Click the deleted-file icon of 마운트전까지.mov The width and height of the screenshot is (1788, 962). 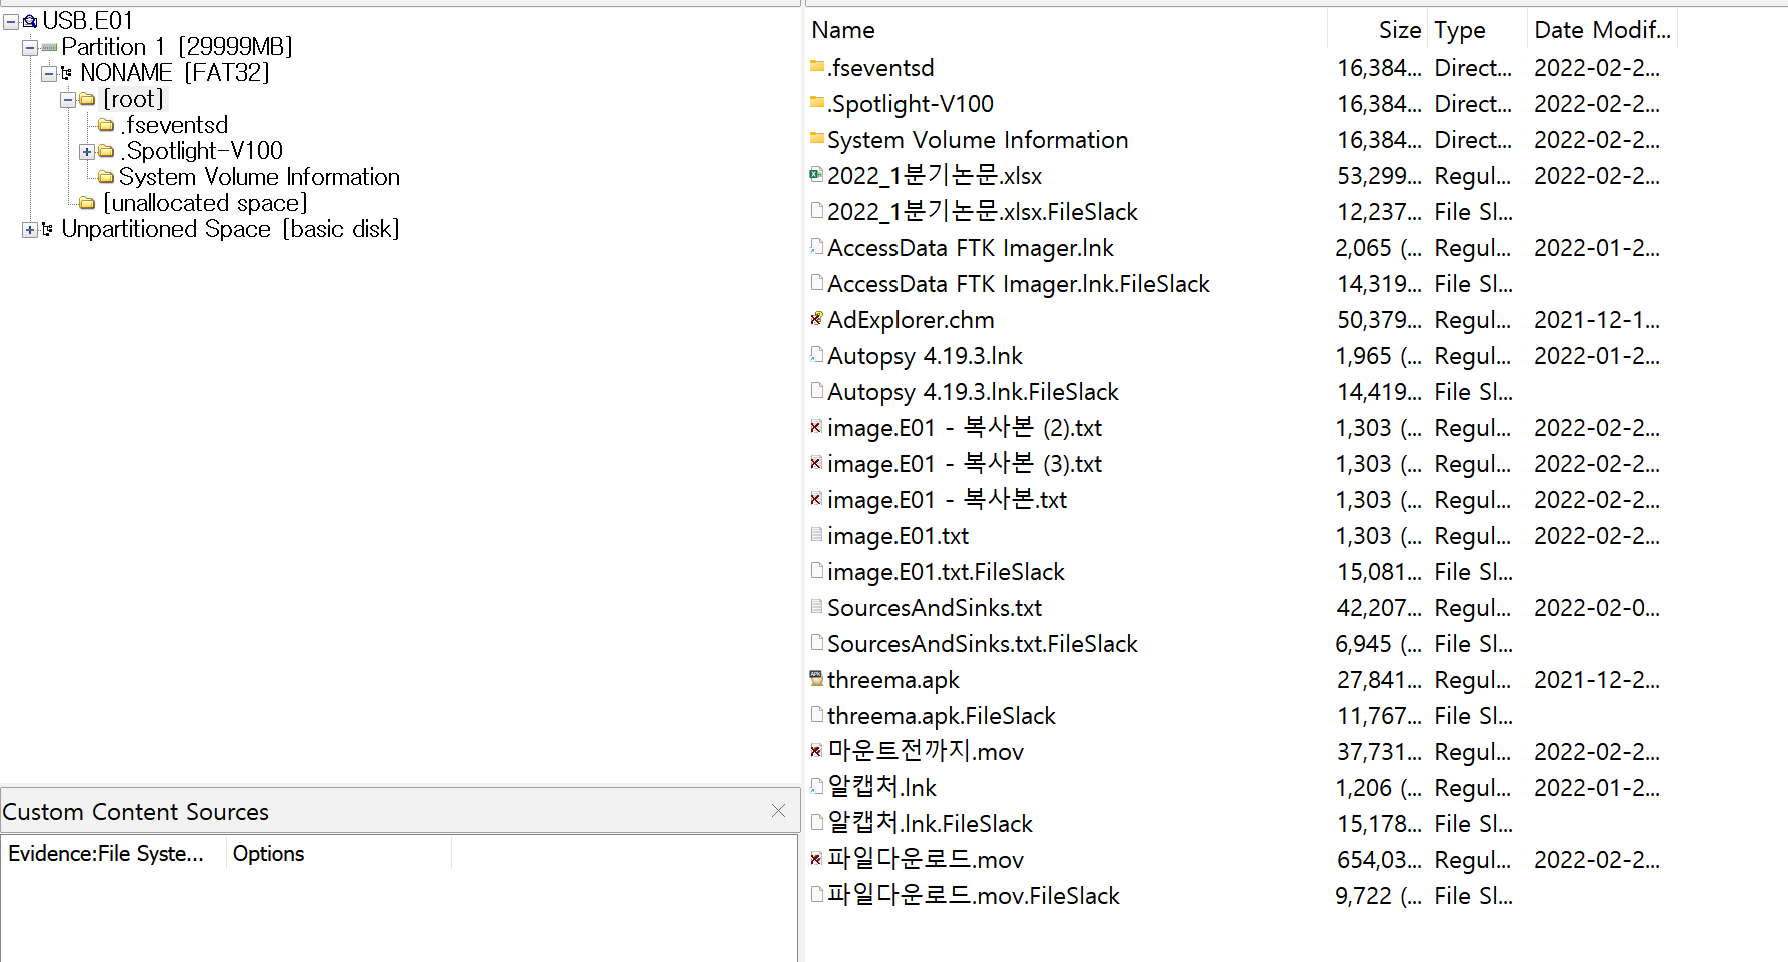(x=816, y=750)
